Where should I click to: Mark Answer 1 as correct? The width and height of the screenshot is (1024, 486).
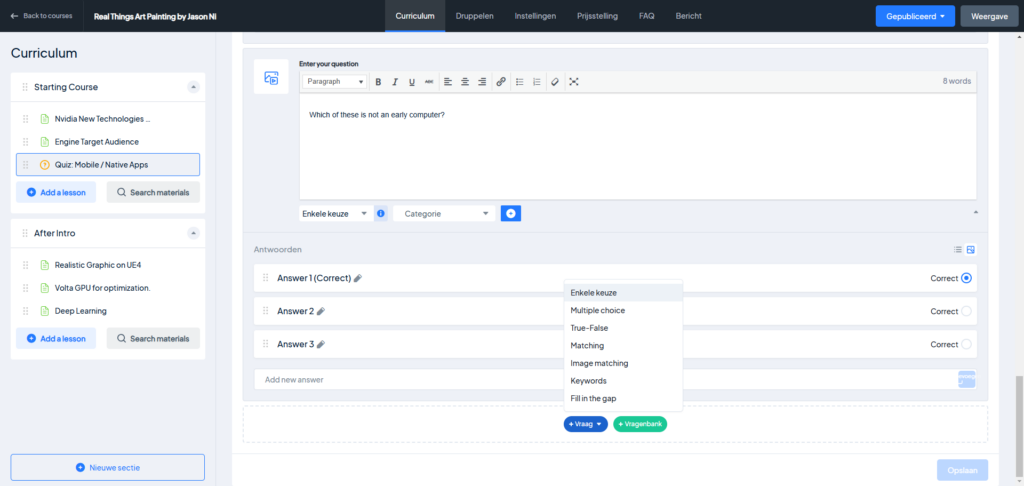point(967,278)
